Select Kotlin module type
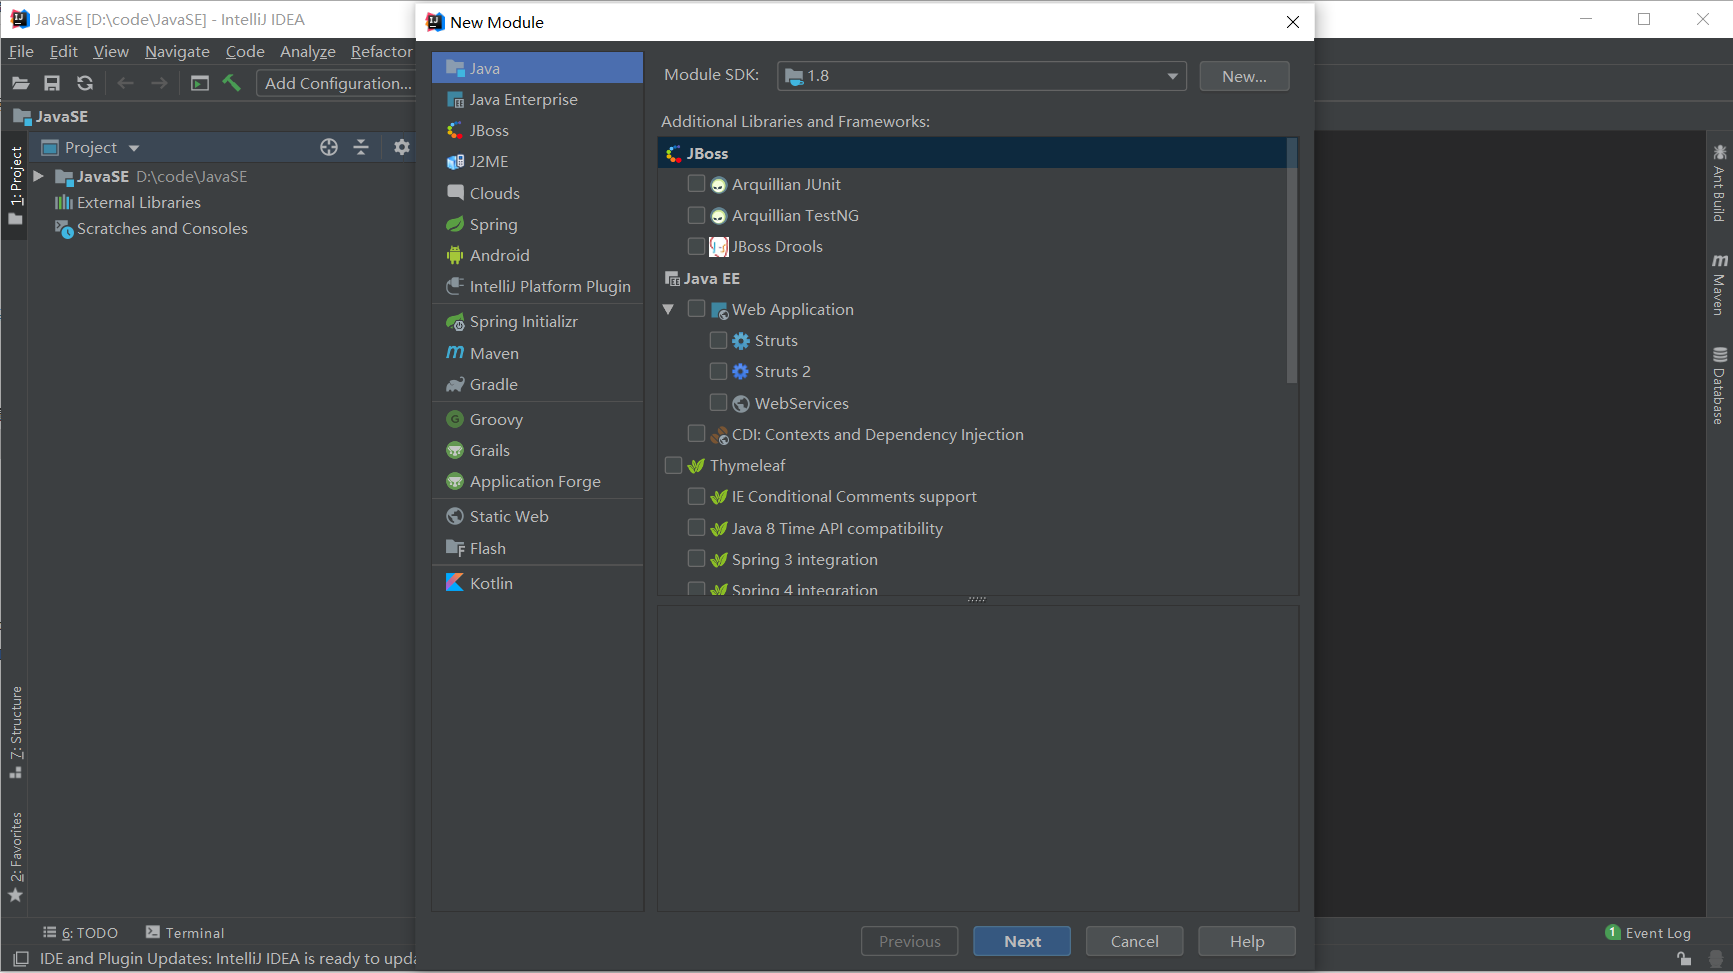Screen dimensions: 1733x973 [538, 583]
